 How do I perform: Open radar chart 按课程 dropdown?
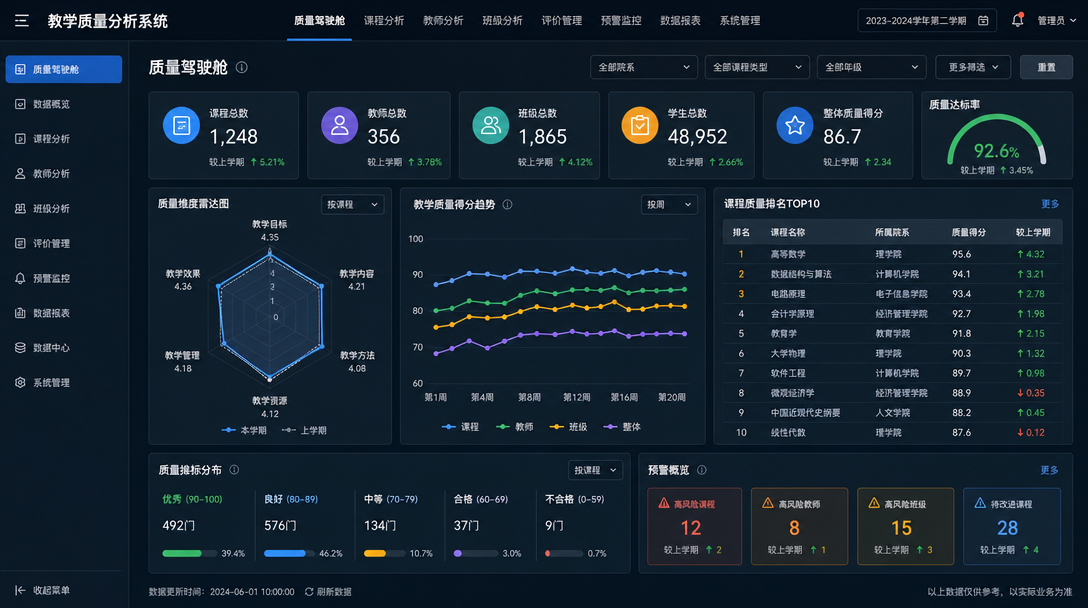click(352, 205)
